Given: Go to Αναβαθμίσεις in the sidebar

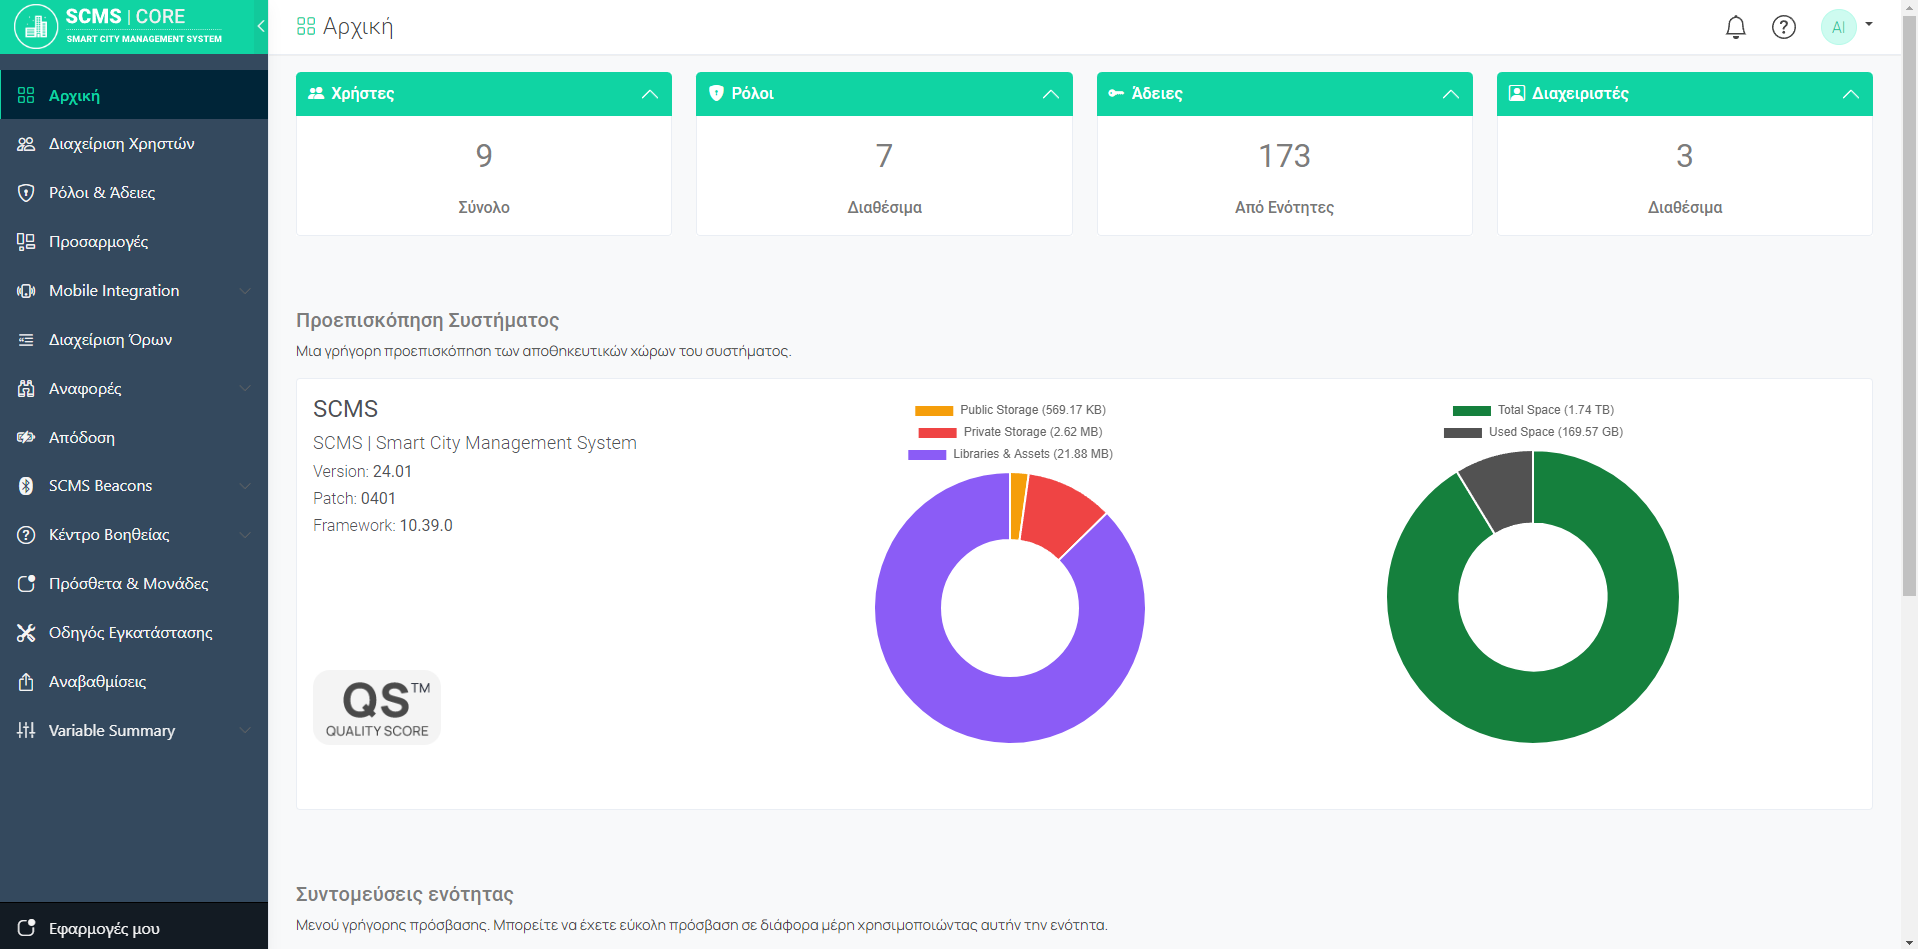Looking at the screenshot, I should coord(97,682).
